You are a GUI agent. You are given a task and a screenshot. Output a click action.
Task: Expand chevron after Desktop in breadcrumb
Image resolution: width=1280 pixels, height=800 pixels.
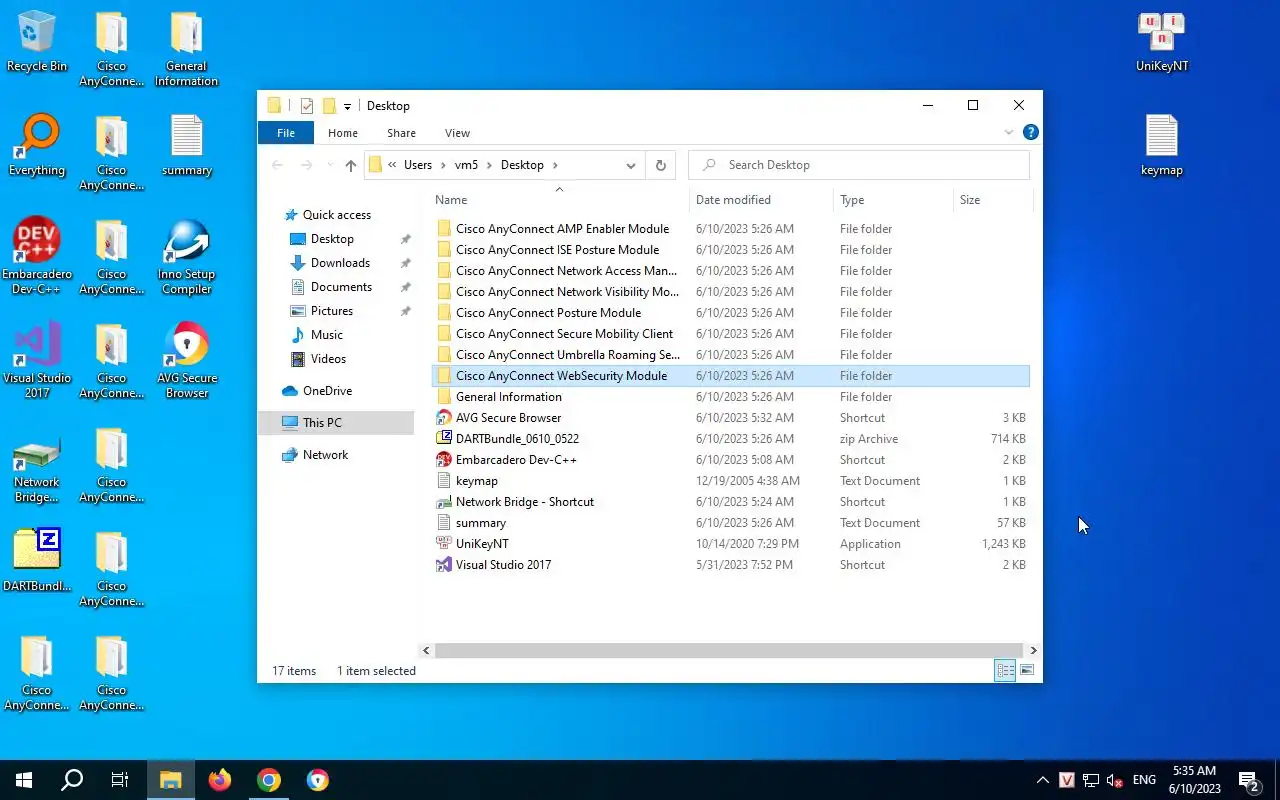point(555,165)
